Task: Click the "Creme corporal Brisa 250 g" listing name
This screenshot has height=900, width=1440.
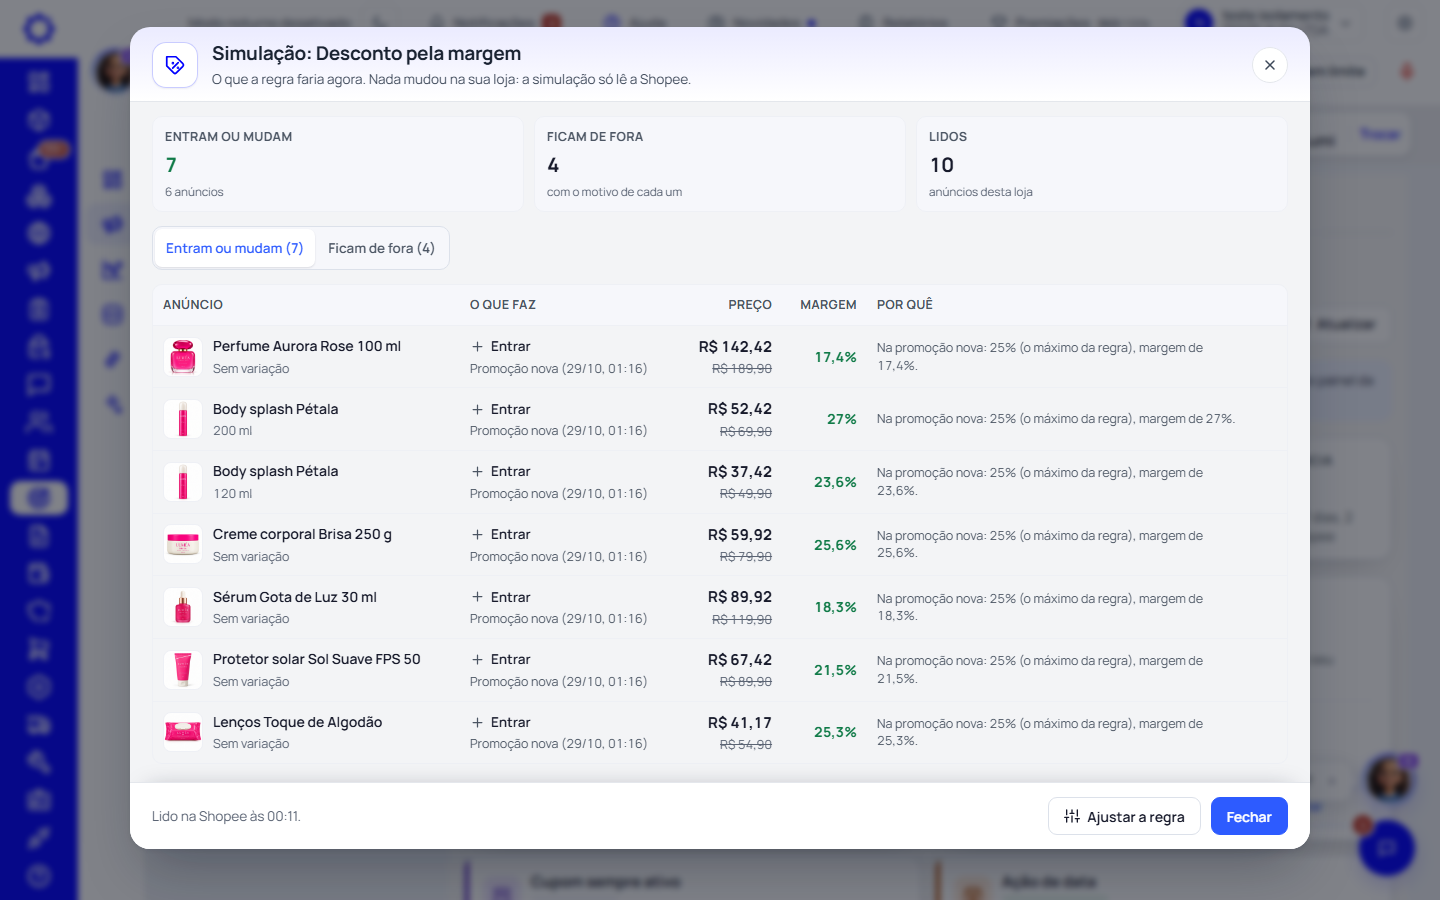Action: (x=302, y=534)
